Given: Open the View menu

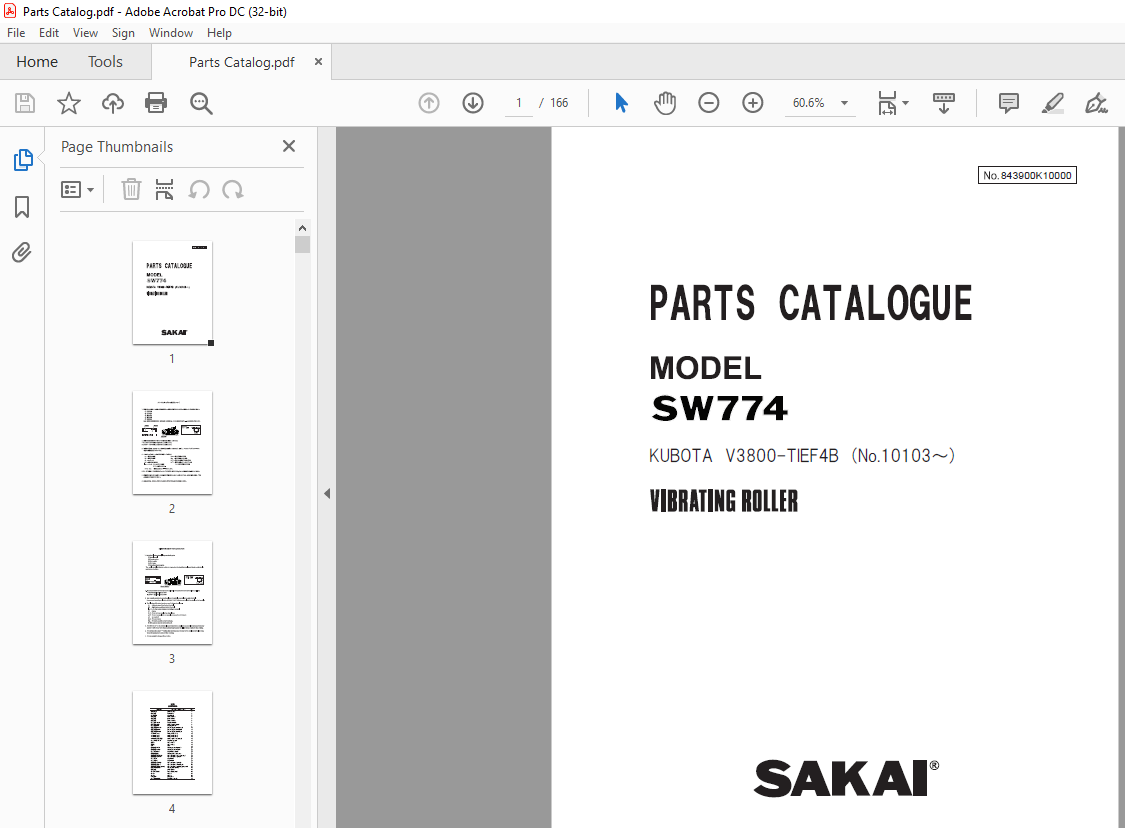Looking at the screenshot, I should click(x=85, y=33).
